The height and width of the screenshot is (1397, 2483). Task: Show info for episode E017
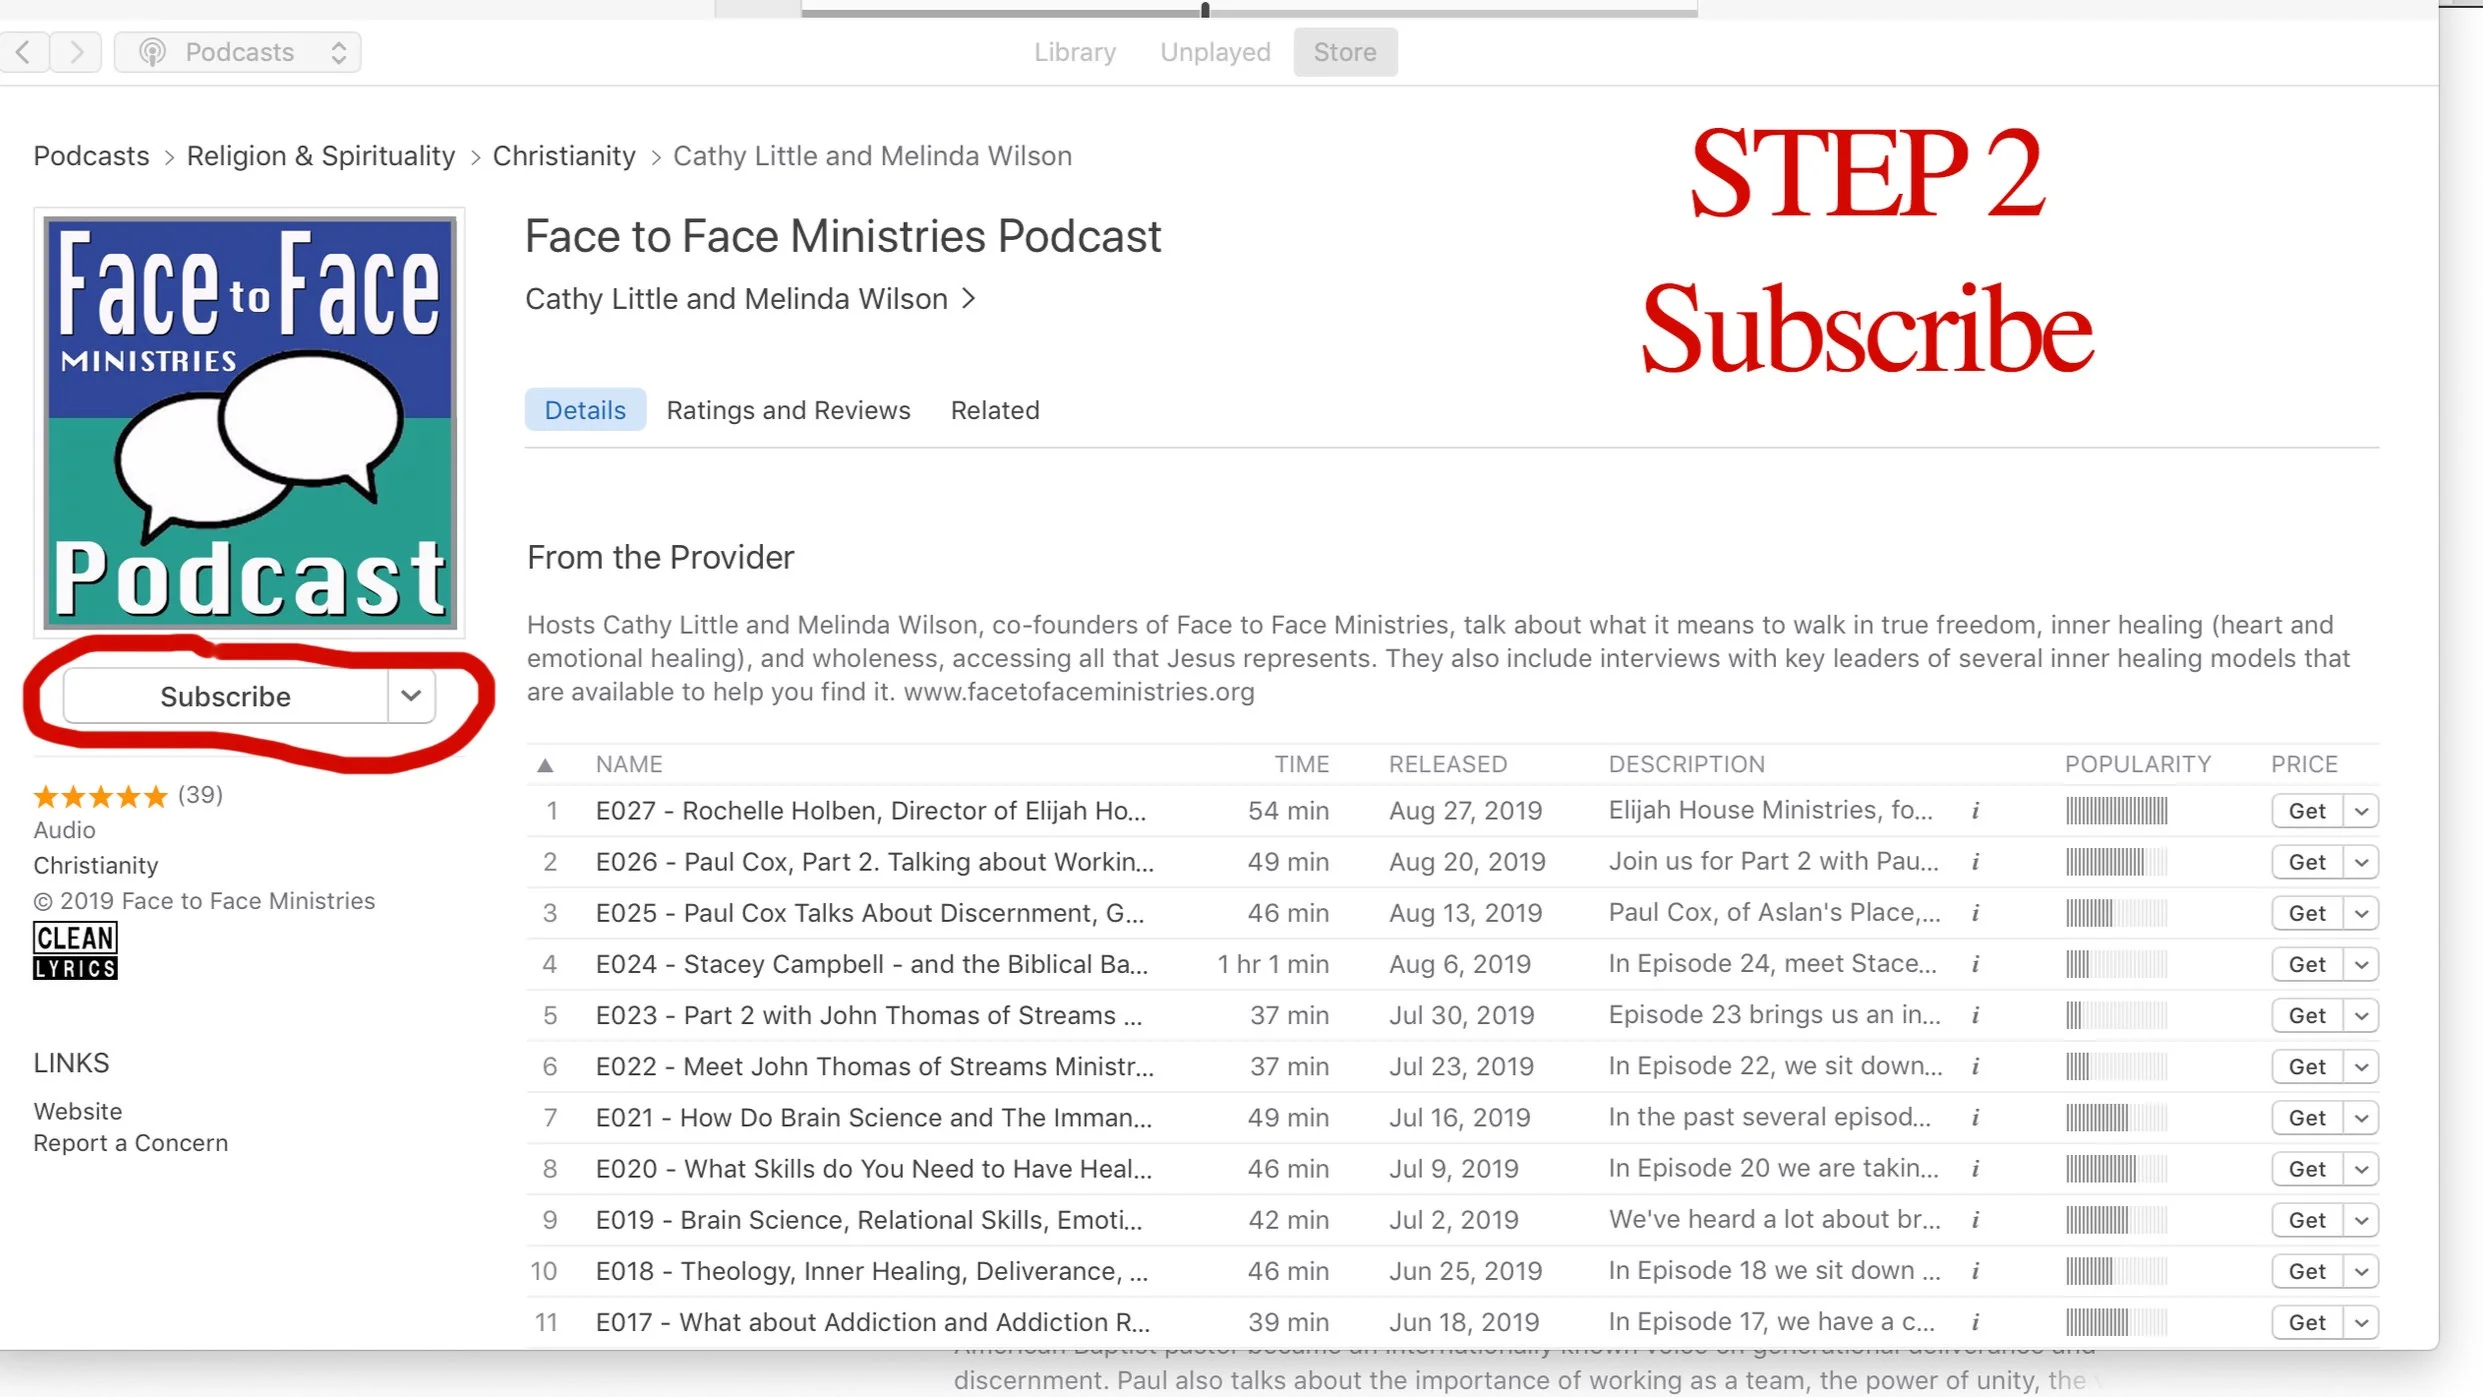(x=1976, y=1322)
